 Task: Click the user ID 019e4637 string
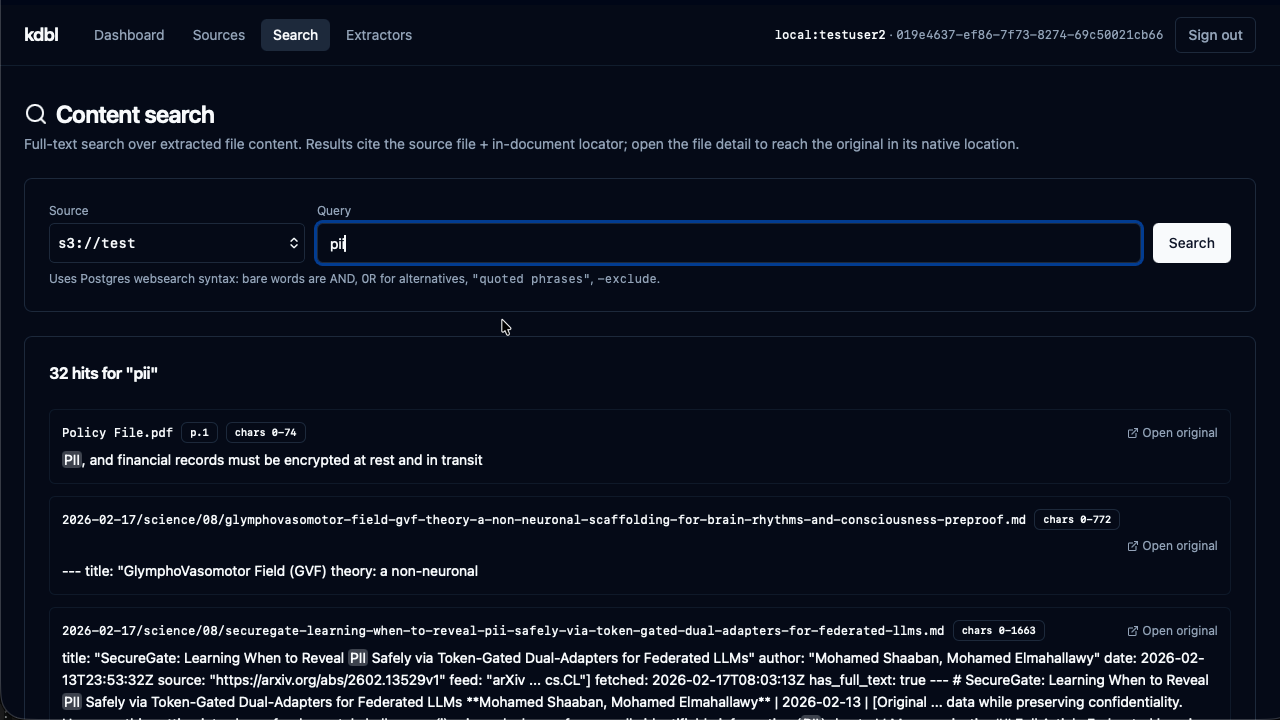(1029, 35)
